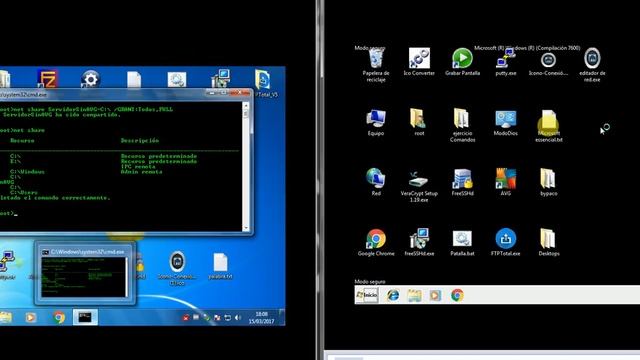640x360 pixels.
Task: Open file explorer in the right taskbar
Action: [x=414, y=295]
